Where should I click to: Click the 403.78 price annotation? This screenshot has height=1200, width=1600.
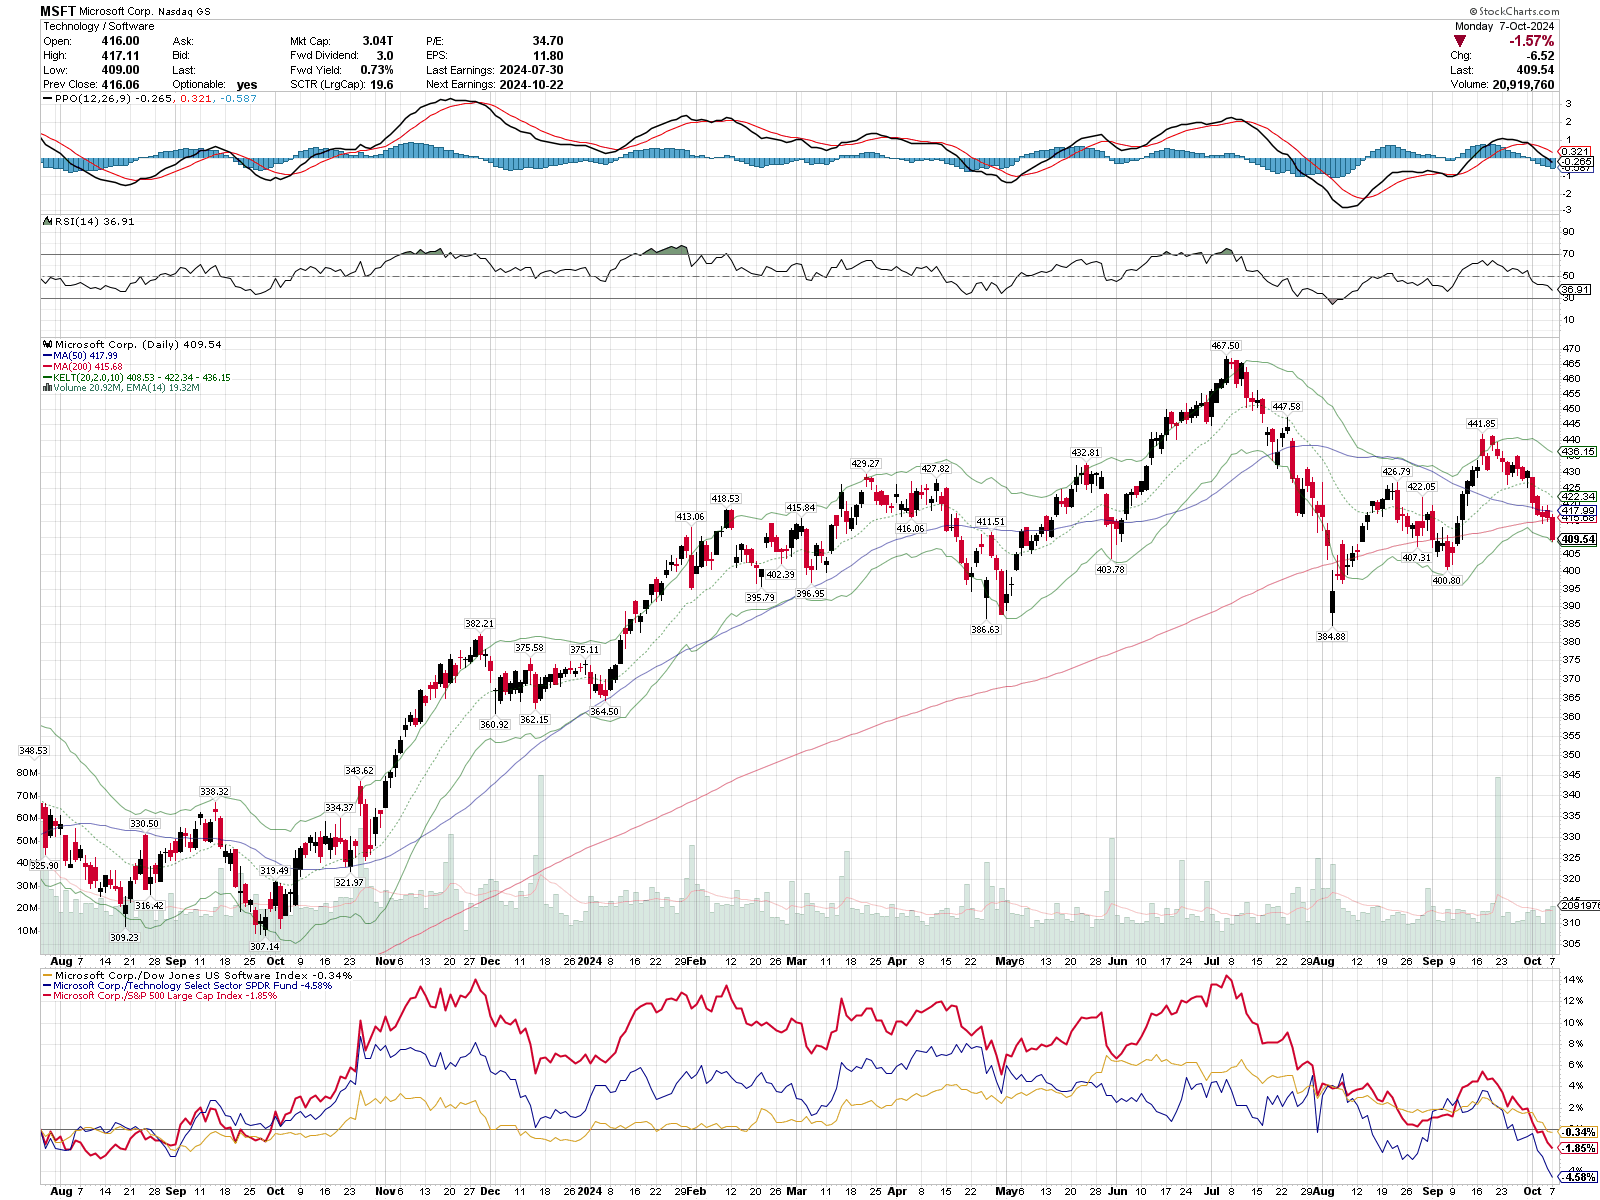point(1110,569)
